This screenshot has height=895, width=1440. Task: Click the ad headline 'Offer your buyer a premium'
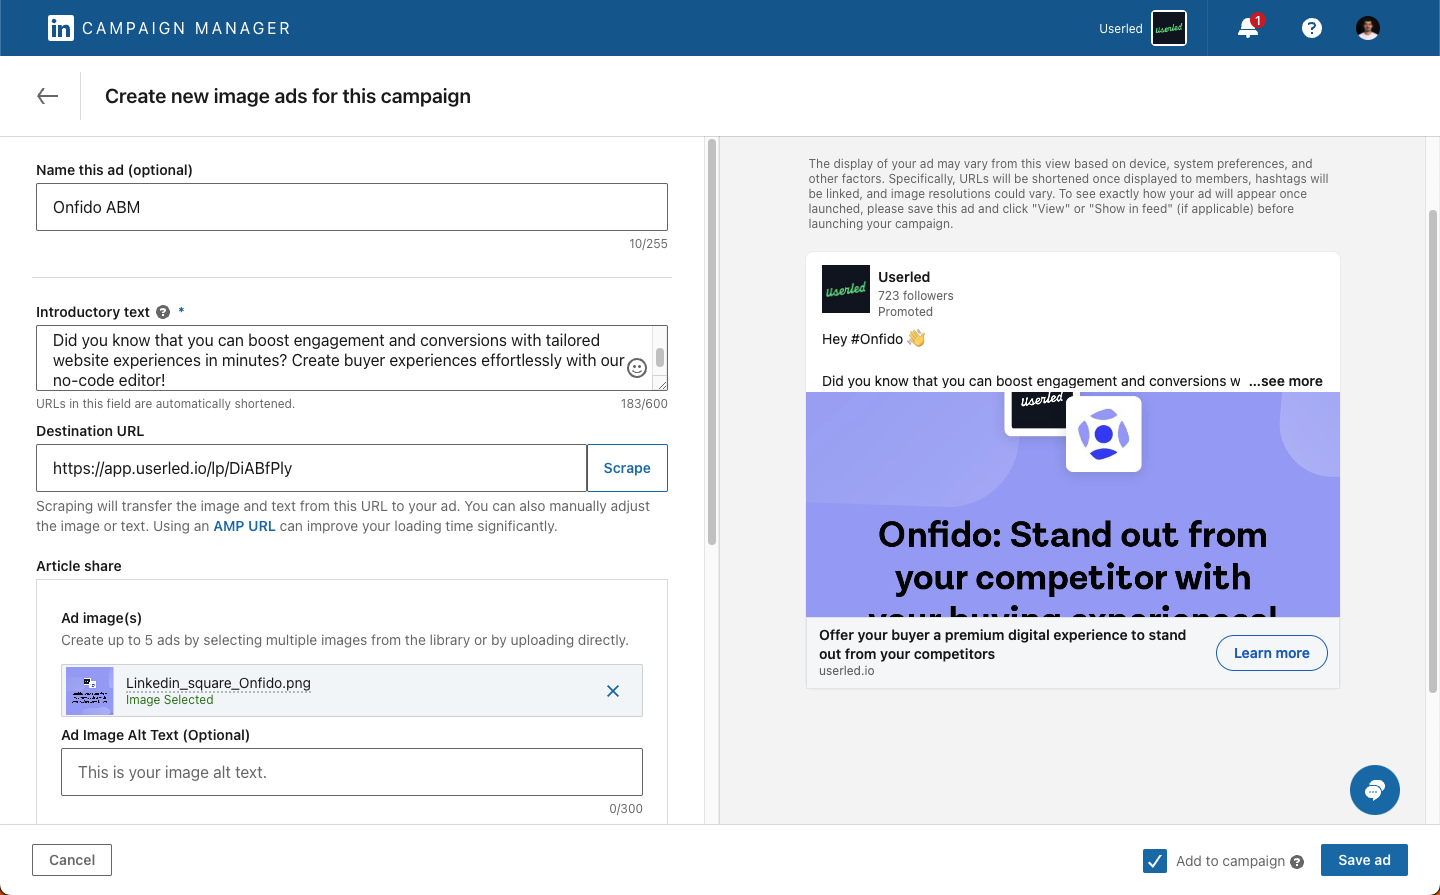(x=1003, y=644)
